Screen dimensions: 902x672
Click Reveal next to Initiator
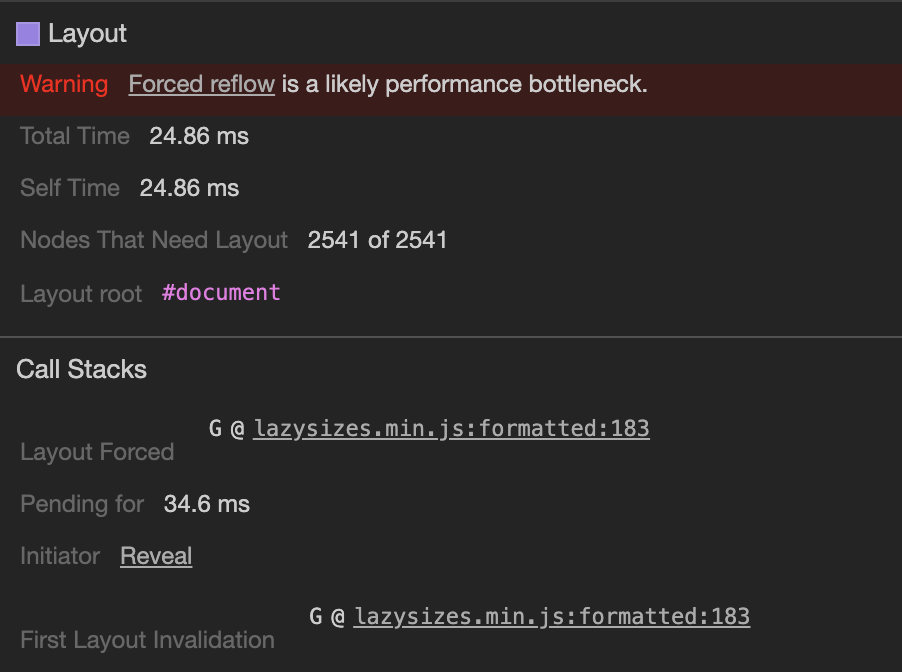click(155, 556)
